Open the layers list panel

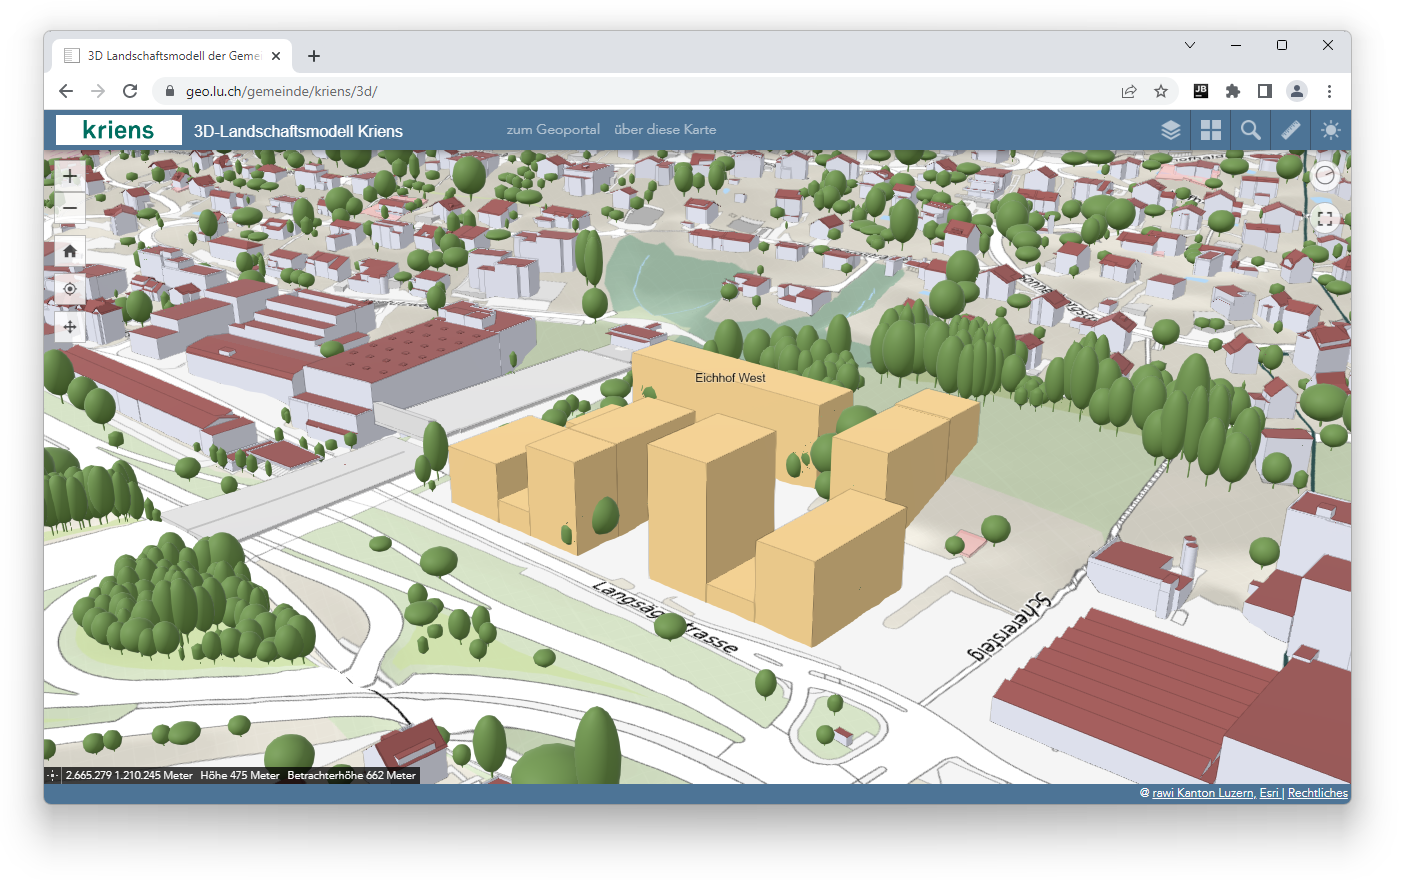click(1170, 130)
